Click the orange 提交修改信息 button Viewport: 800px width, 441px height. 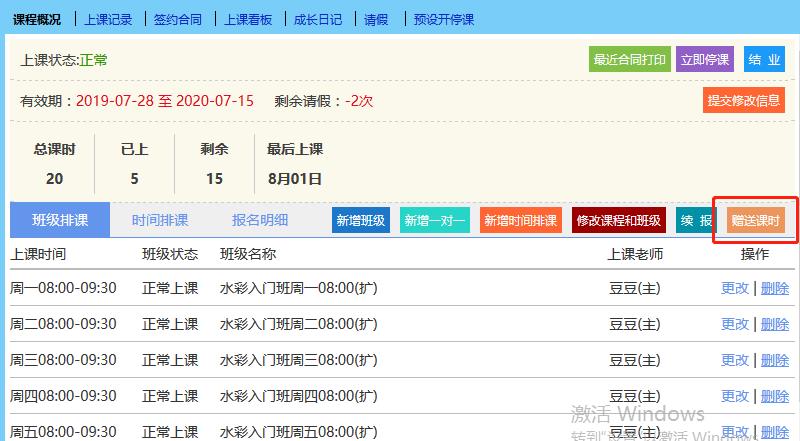point(743,101)
